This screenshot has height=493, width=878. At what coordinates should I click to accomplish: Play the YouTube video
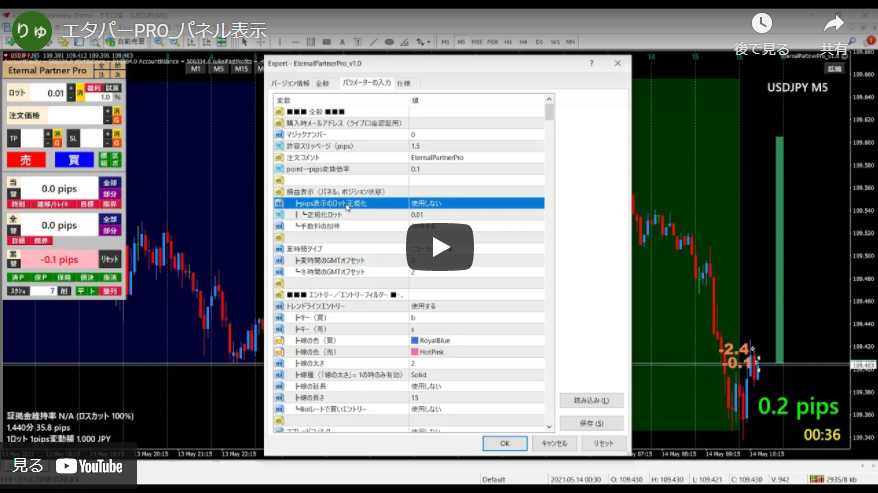(x=440, y=247)
